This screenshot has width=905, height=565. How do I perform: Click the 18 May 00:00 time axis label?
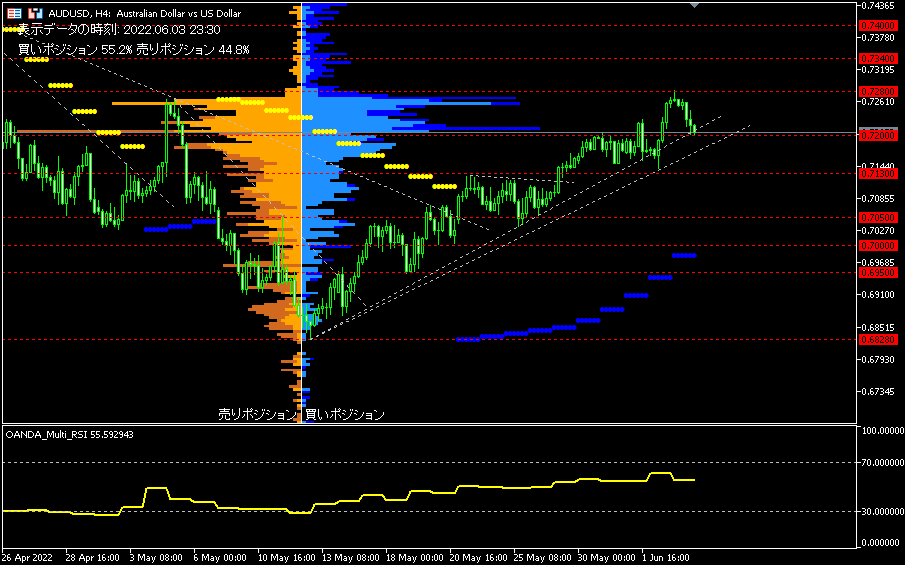click(x=415, y=557)
